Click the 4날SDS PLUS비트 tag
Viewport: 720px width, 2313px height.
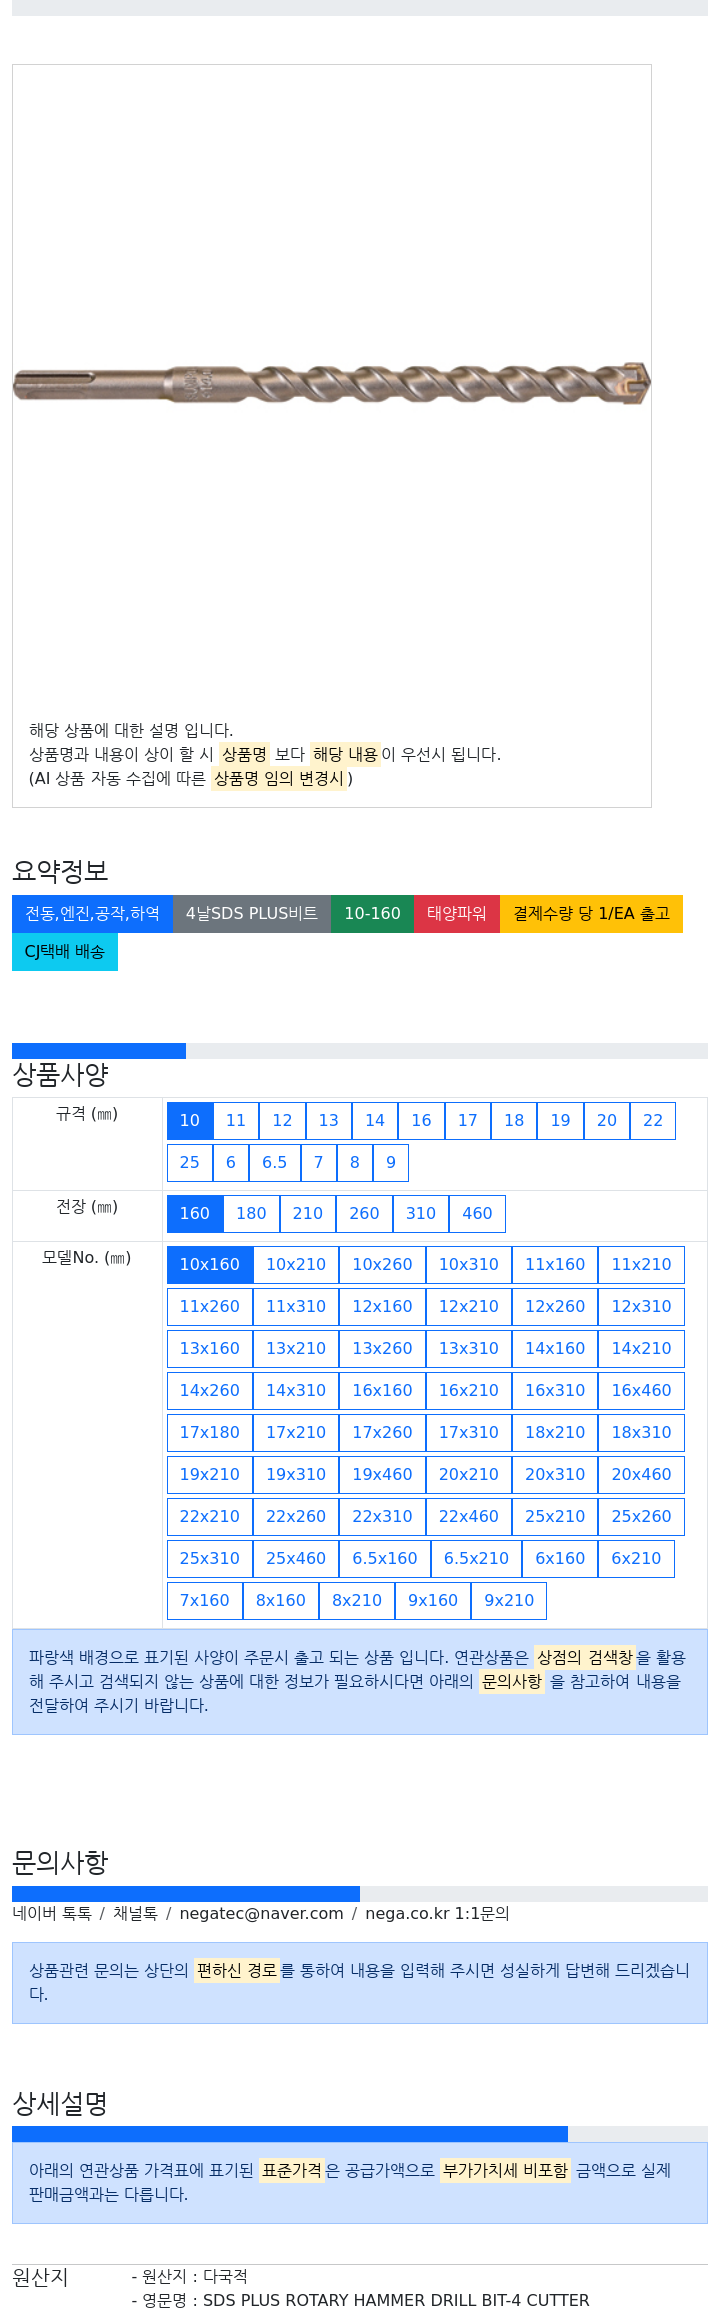[x=252, y=914]
